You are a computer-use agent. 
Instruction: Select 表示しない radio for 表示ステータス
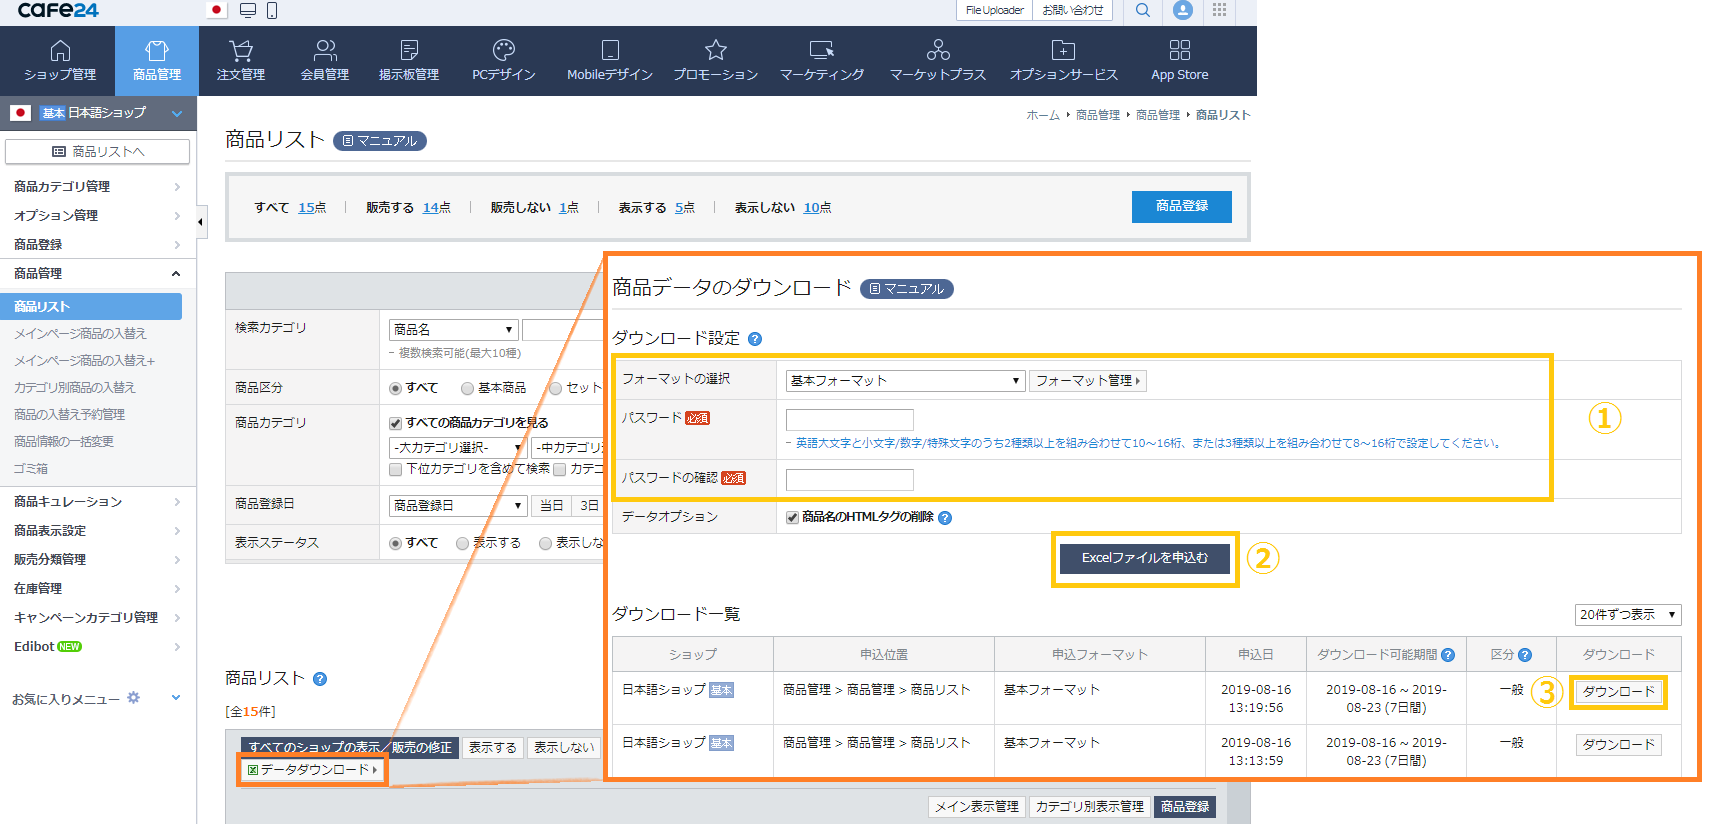click(545, 543)
